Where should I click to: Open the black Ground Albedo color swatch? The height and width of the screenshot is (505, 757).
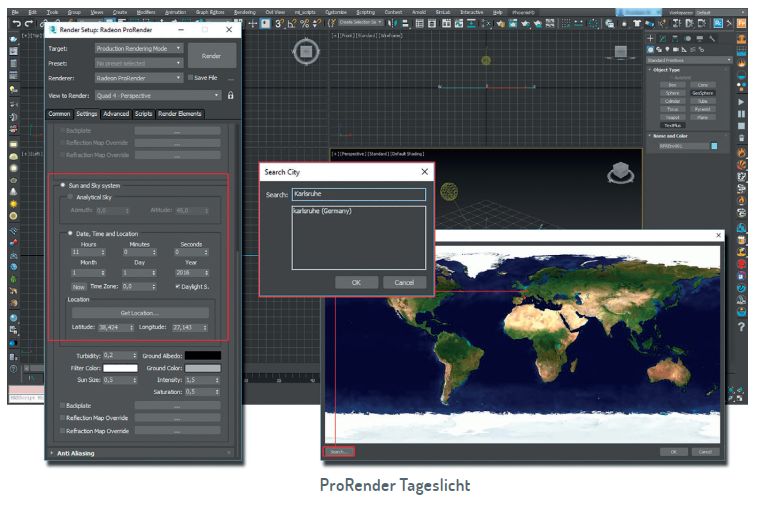[203, 355]
